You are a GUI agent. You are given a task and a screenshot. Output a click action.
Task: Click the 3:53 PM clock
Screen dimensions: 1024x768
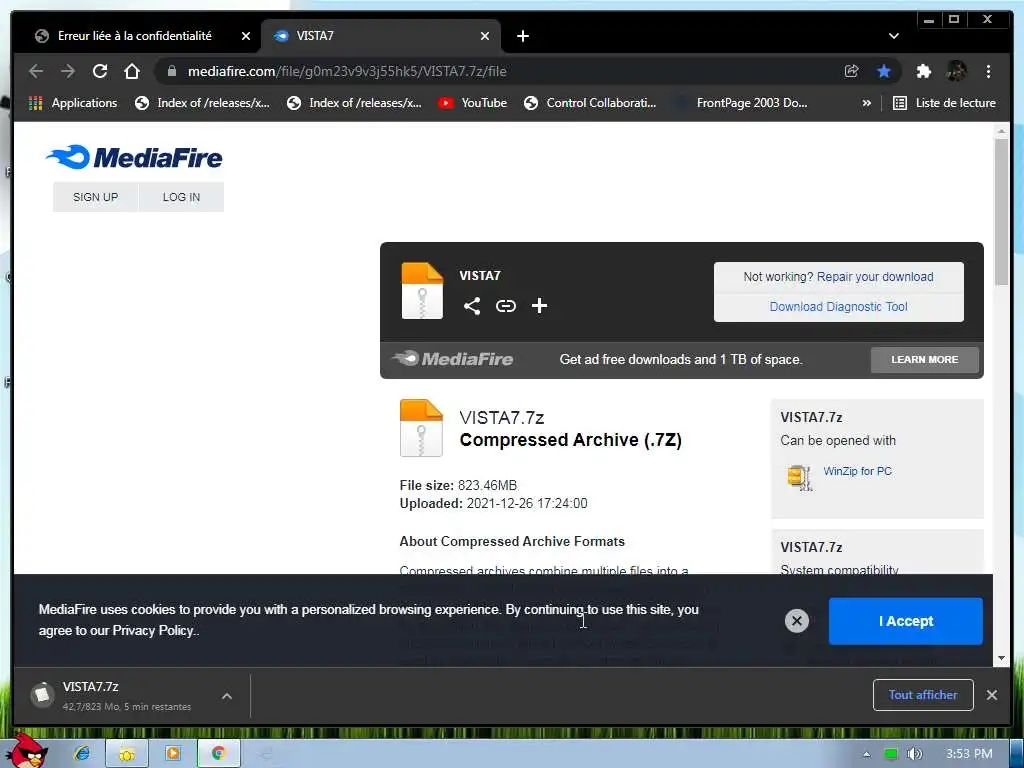(x=969, y=754)
